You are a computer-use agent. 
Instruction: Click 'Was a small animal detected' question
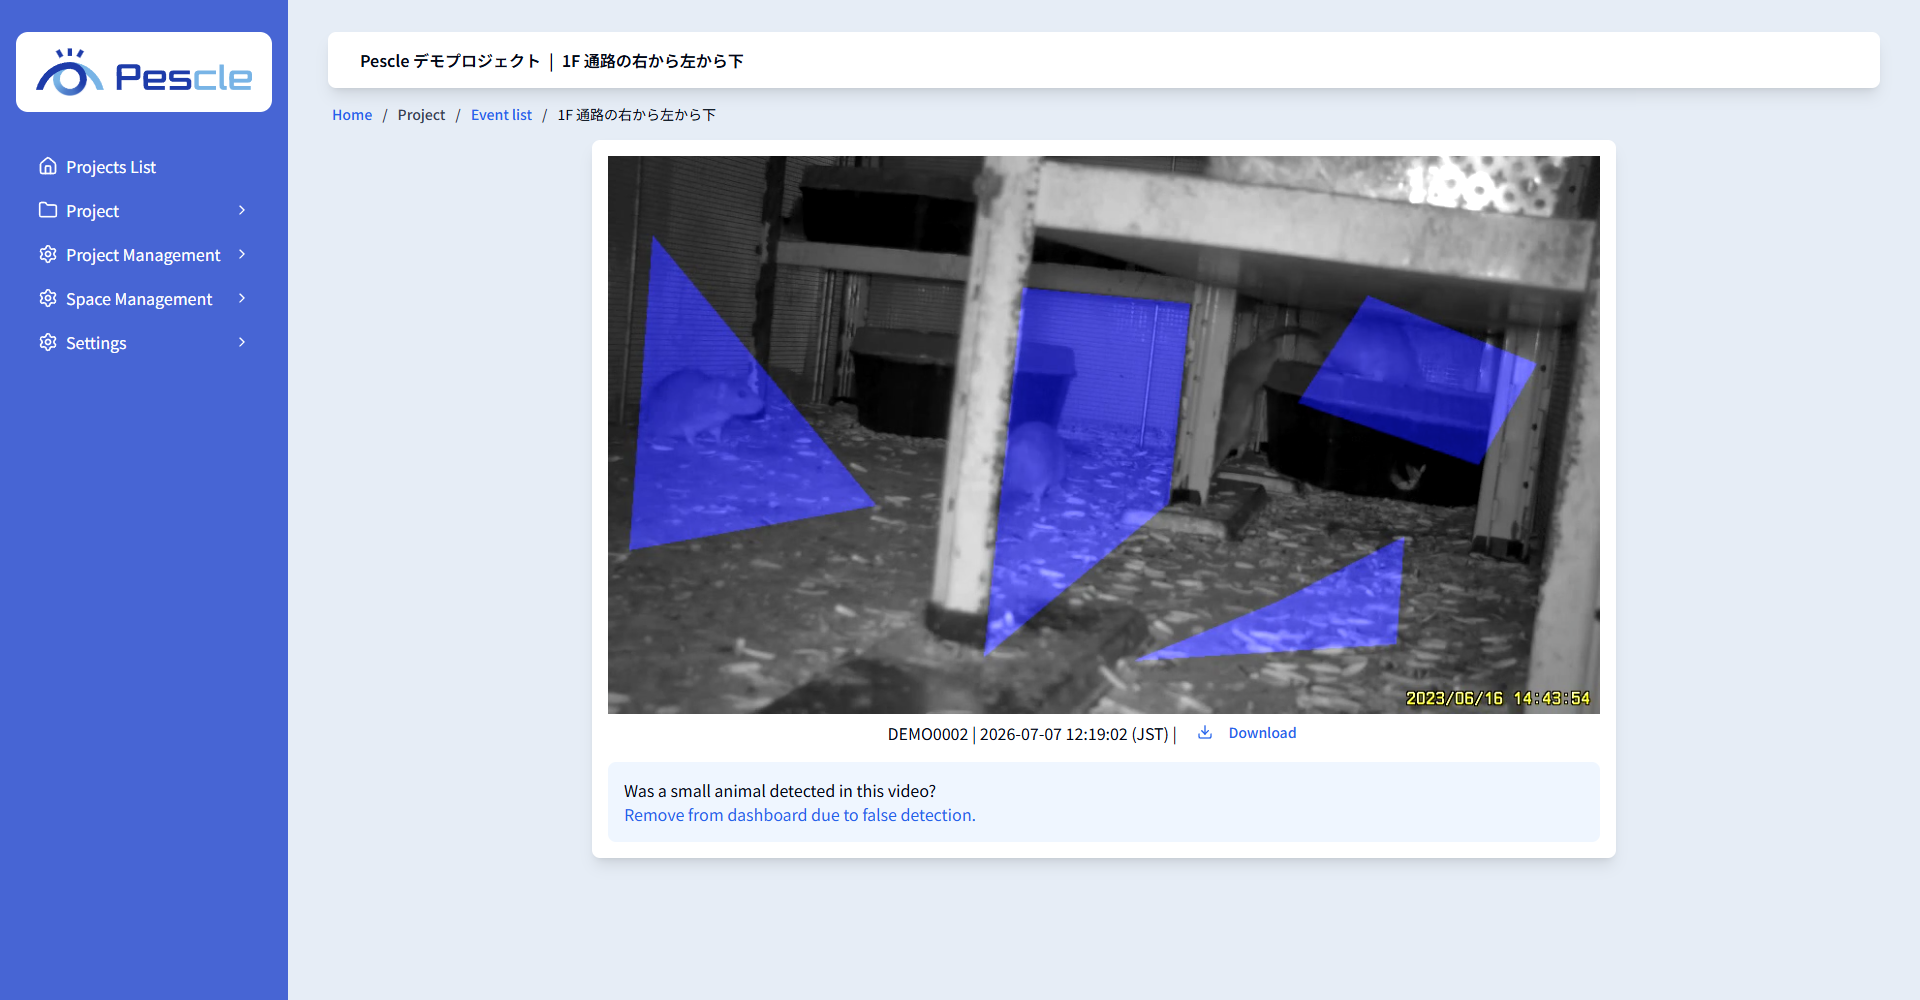point(780,791)
